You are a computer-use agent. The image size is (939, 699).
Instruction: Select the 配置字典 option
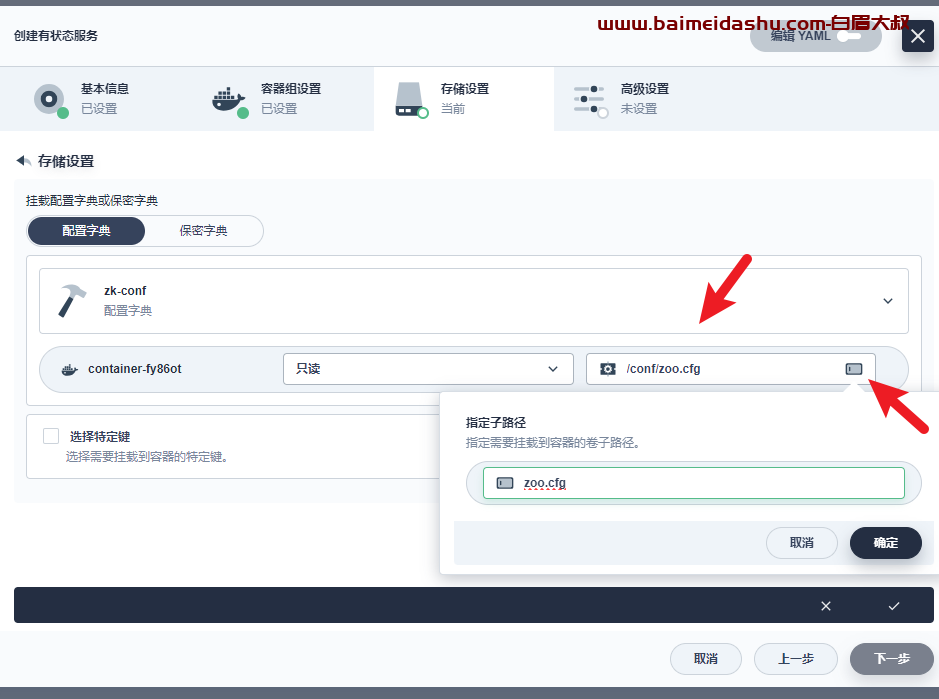point(86,231)
